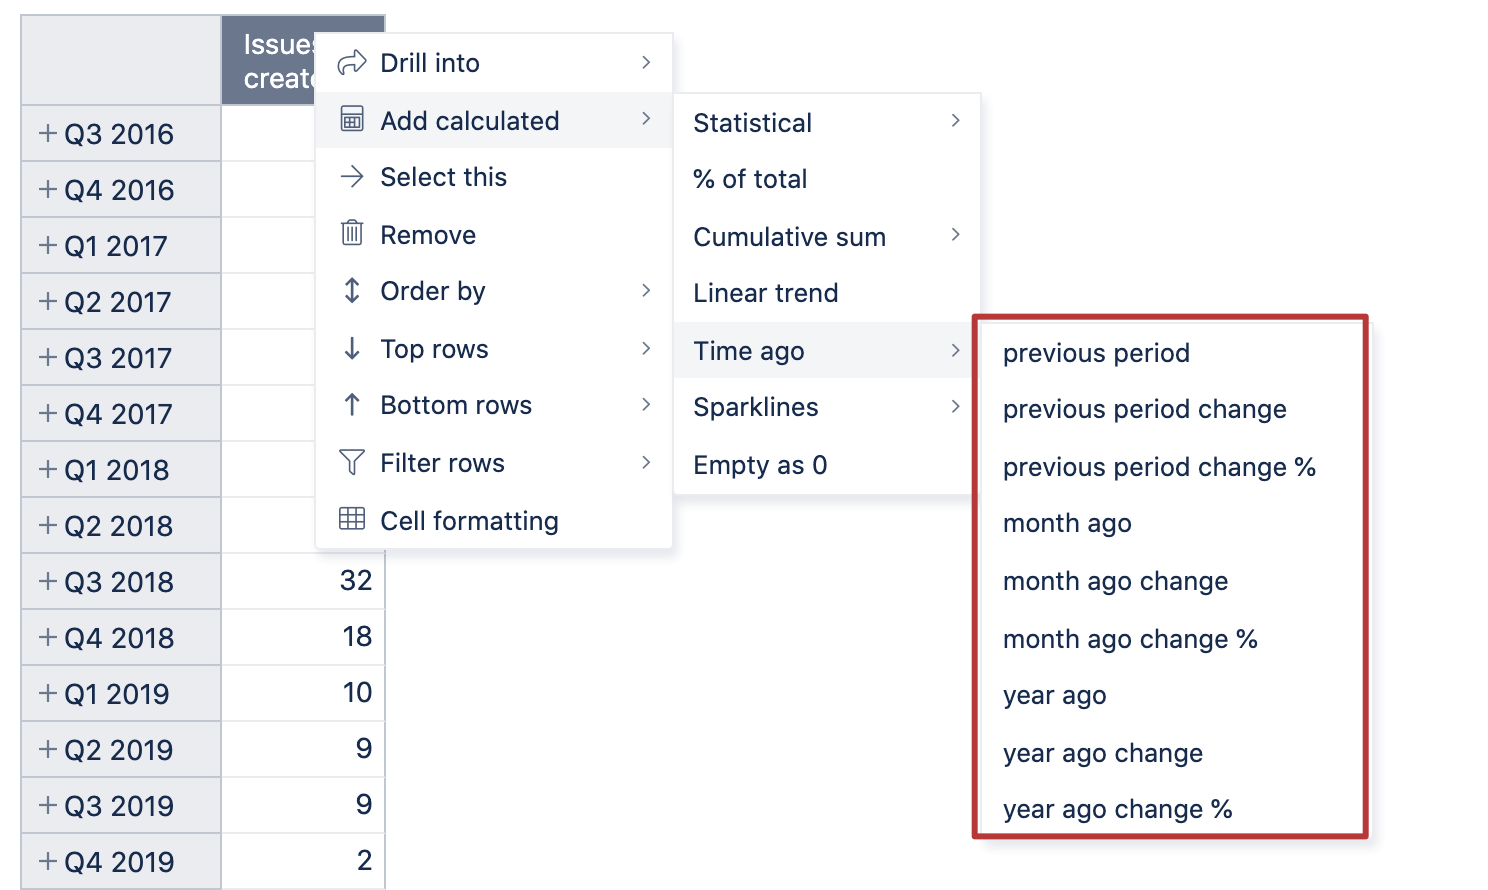Viewport: 1488px width, 890px height.
Task: Click the Empty as 0 option
Action: [x=760, y=465]
